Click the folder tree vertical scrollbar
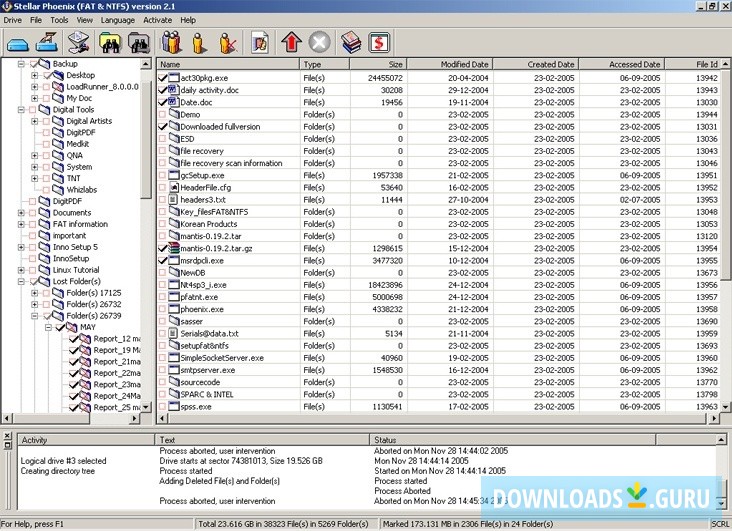 (147, 250)
